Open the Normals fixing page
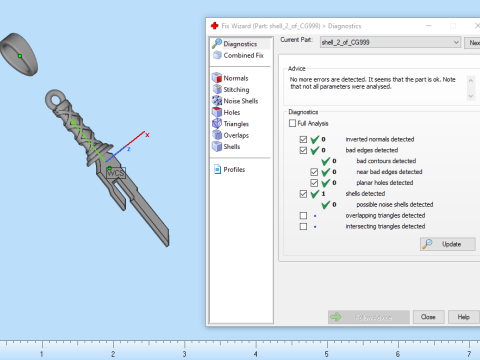This screenshot has width=480, height=360. (x=236, y=78)
